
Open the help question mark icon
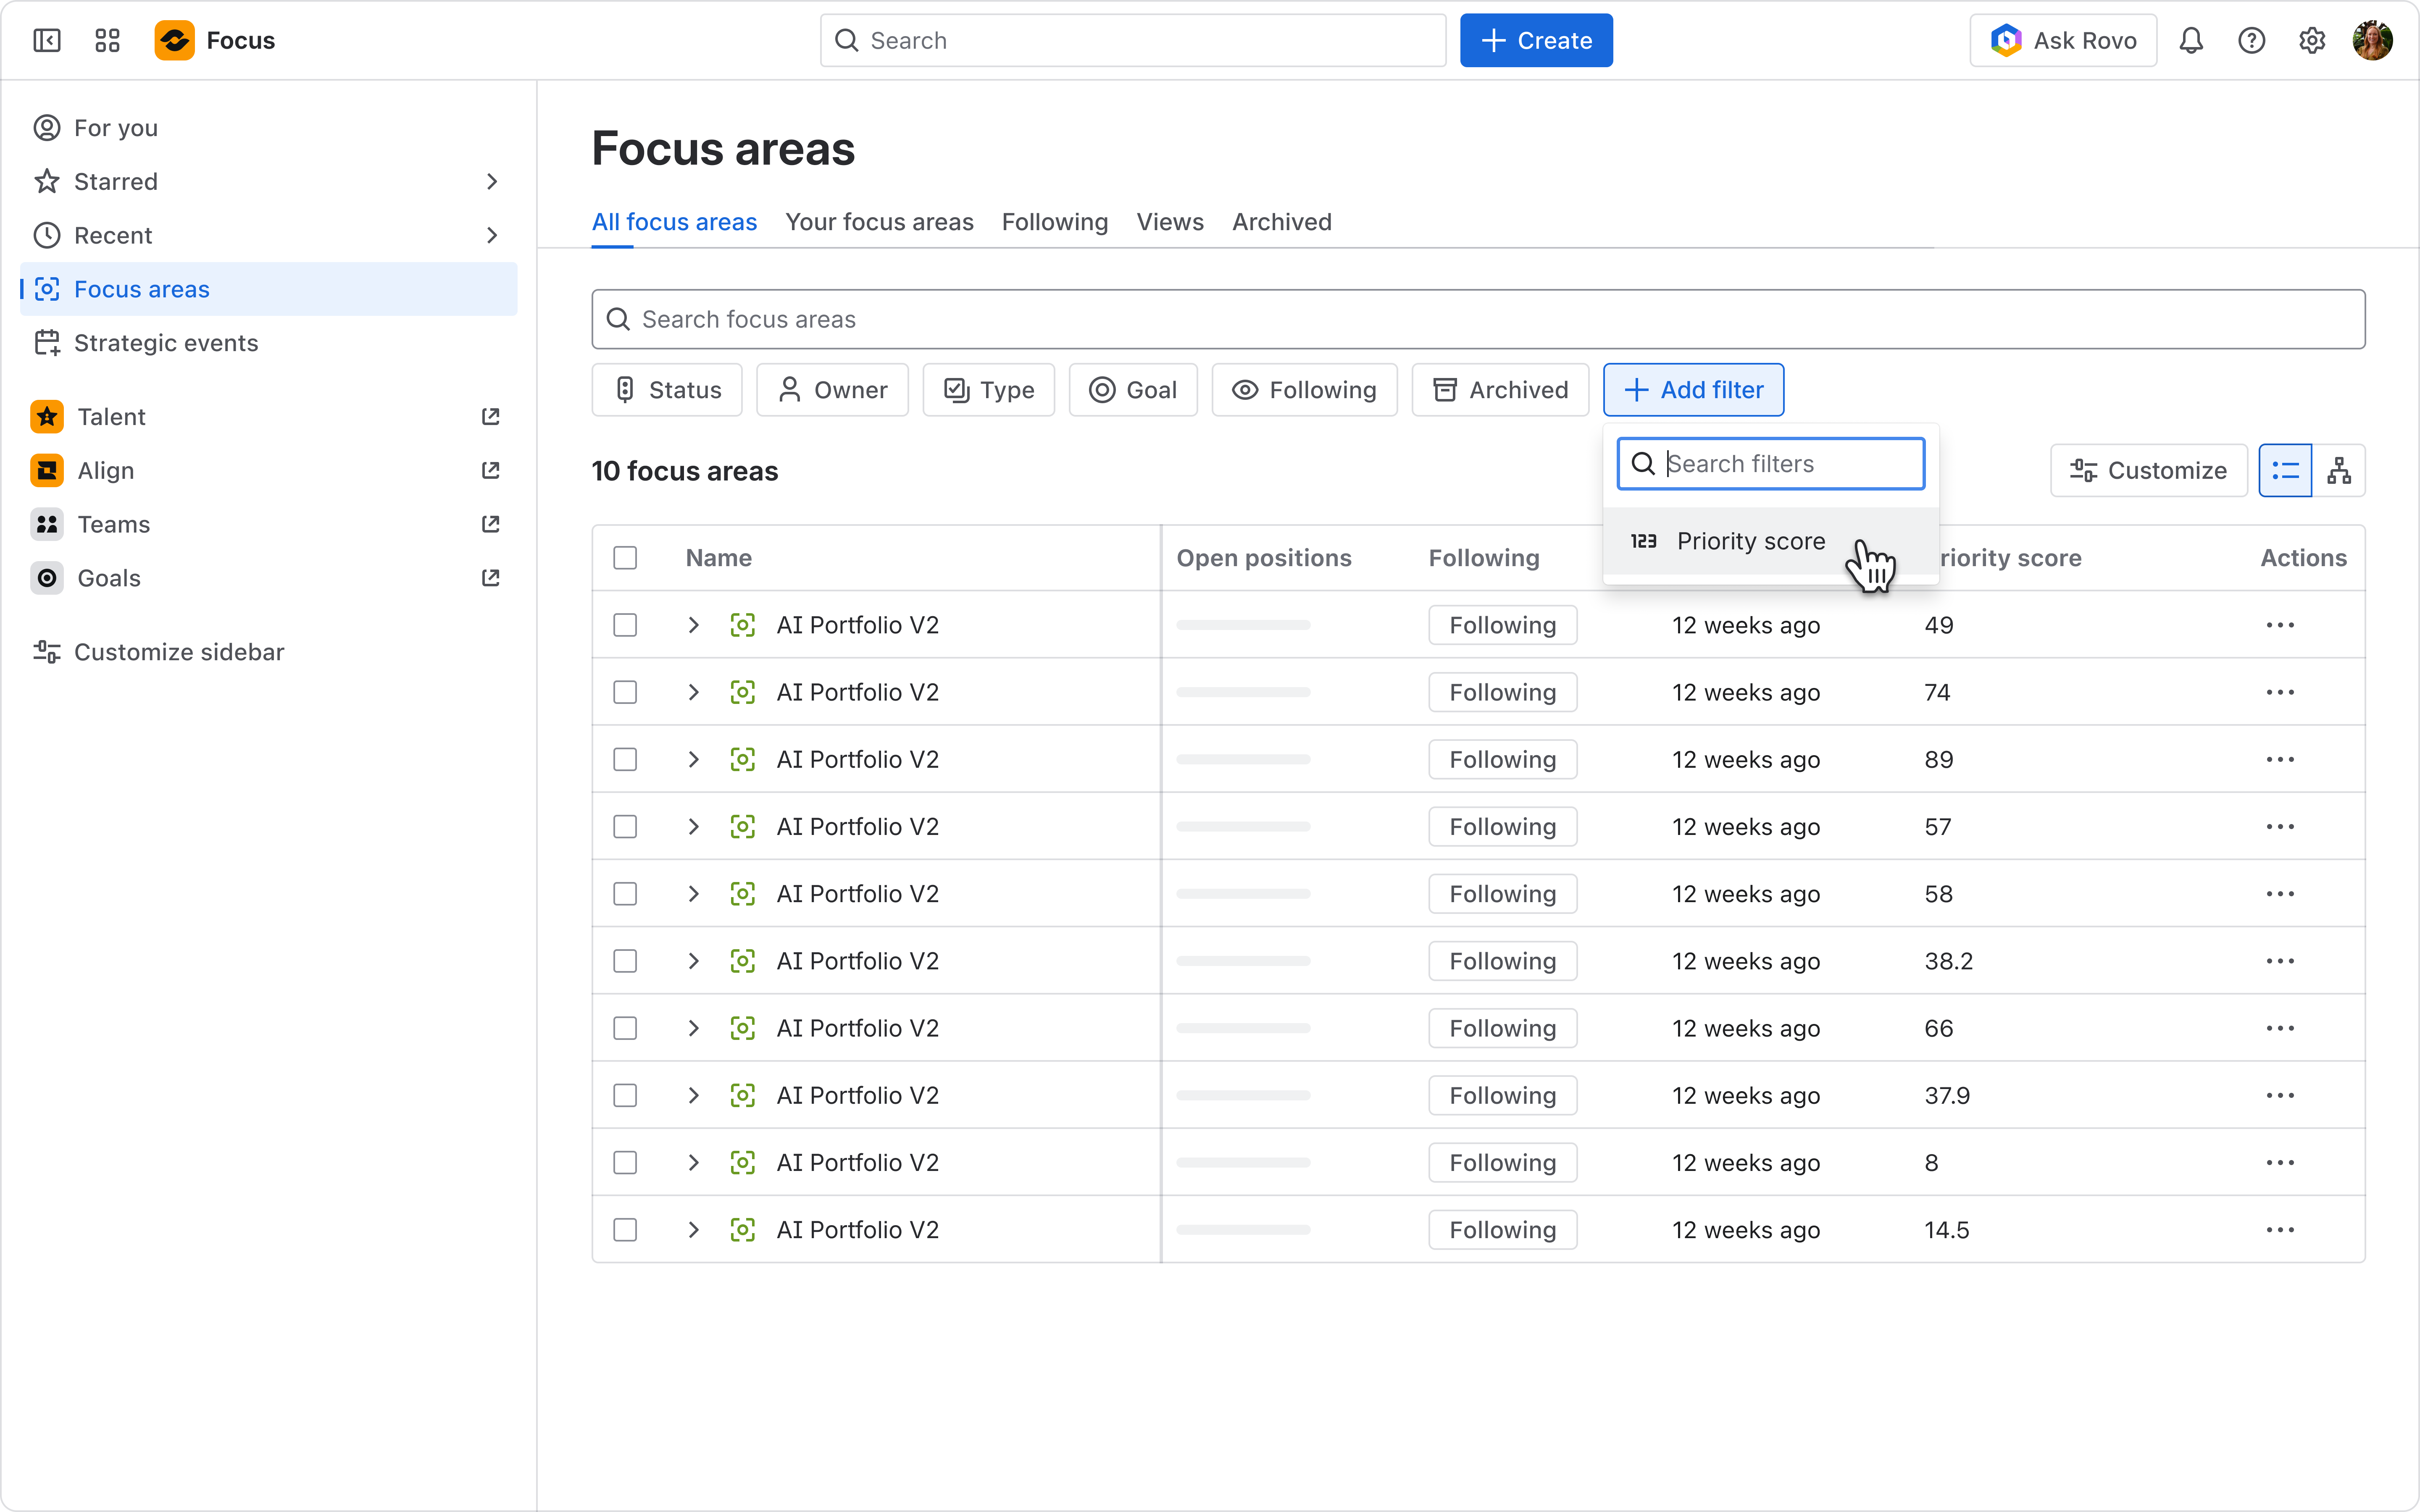coord(2251,40)
